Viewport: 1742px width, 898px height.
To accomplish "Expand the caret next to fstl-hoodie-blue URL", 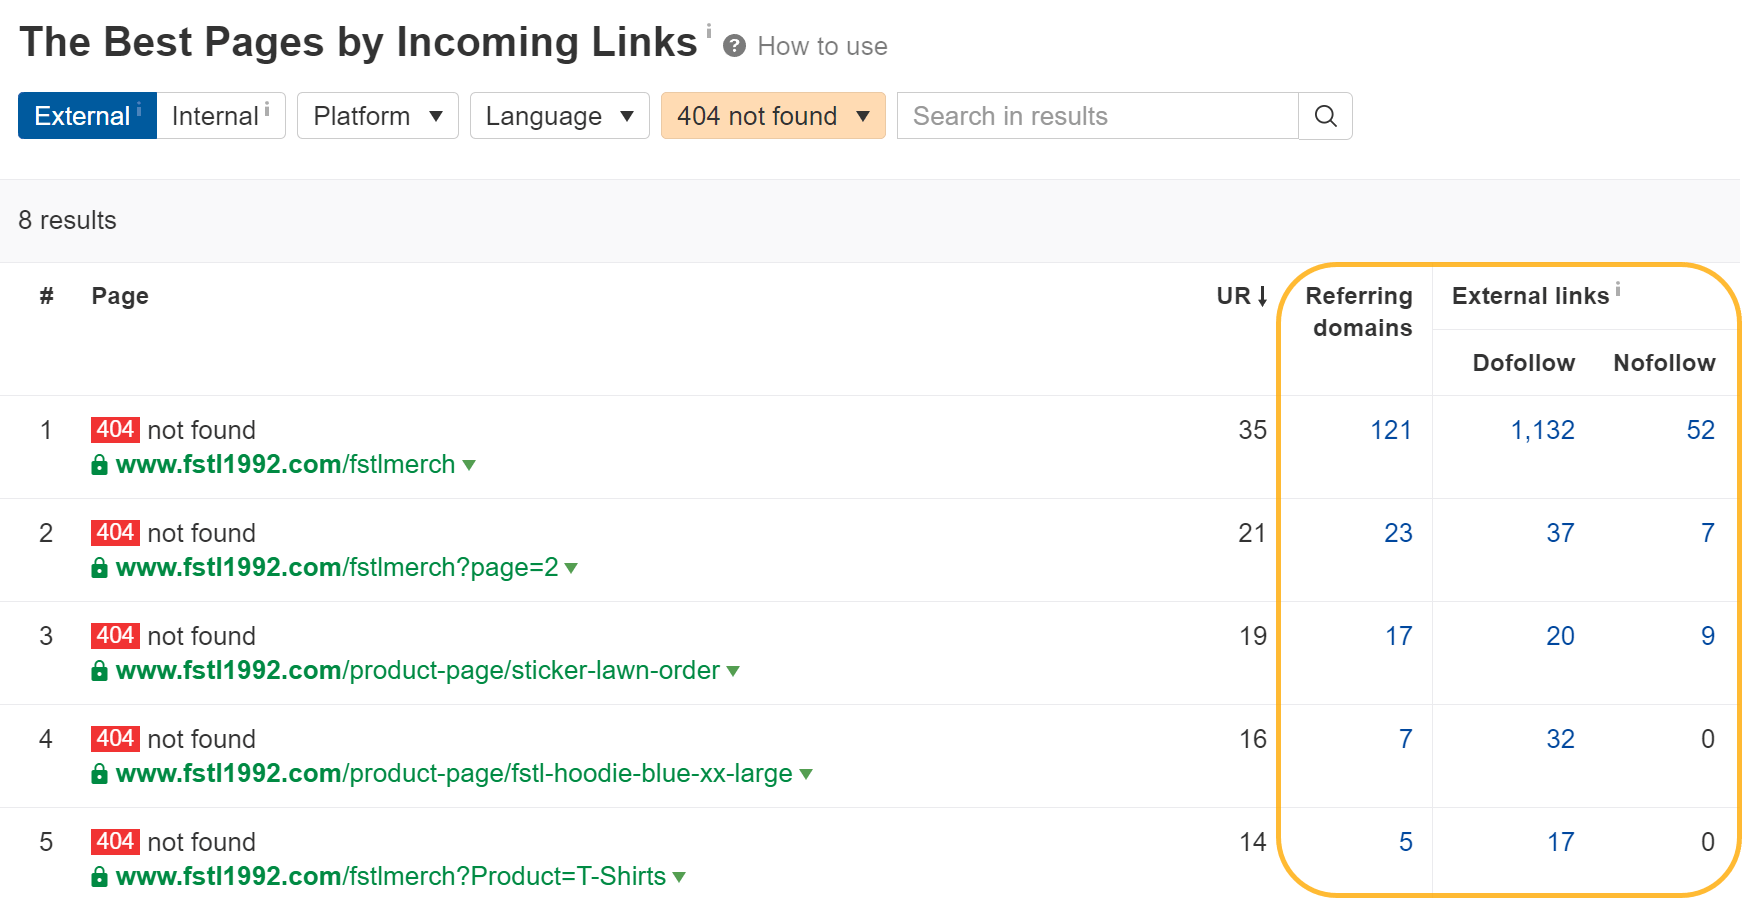I will tap(806, 773).
